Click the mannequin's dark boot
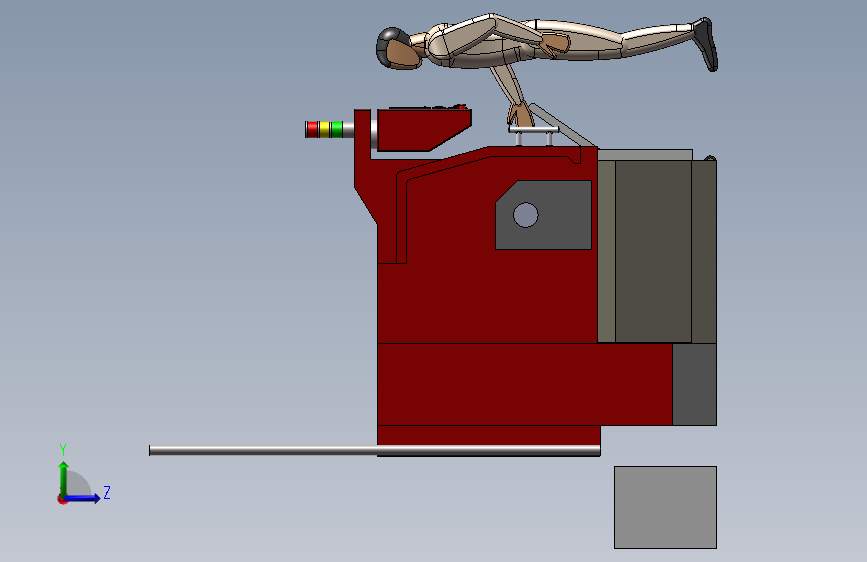867x562 pixels. 706,43
